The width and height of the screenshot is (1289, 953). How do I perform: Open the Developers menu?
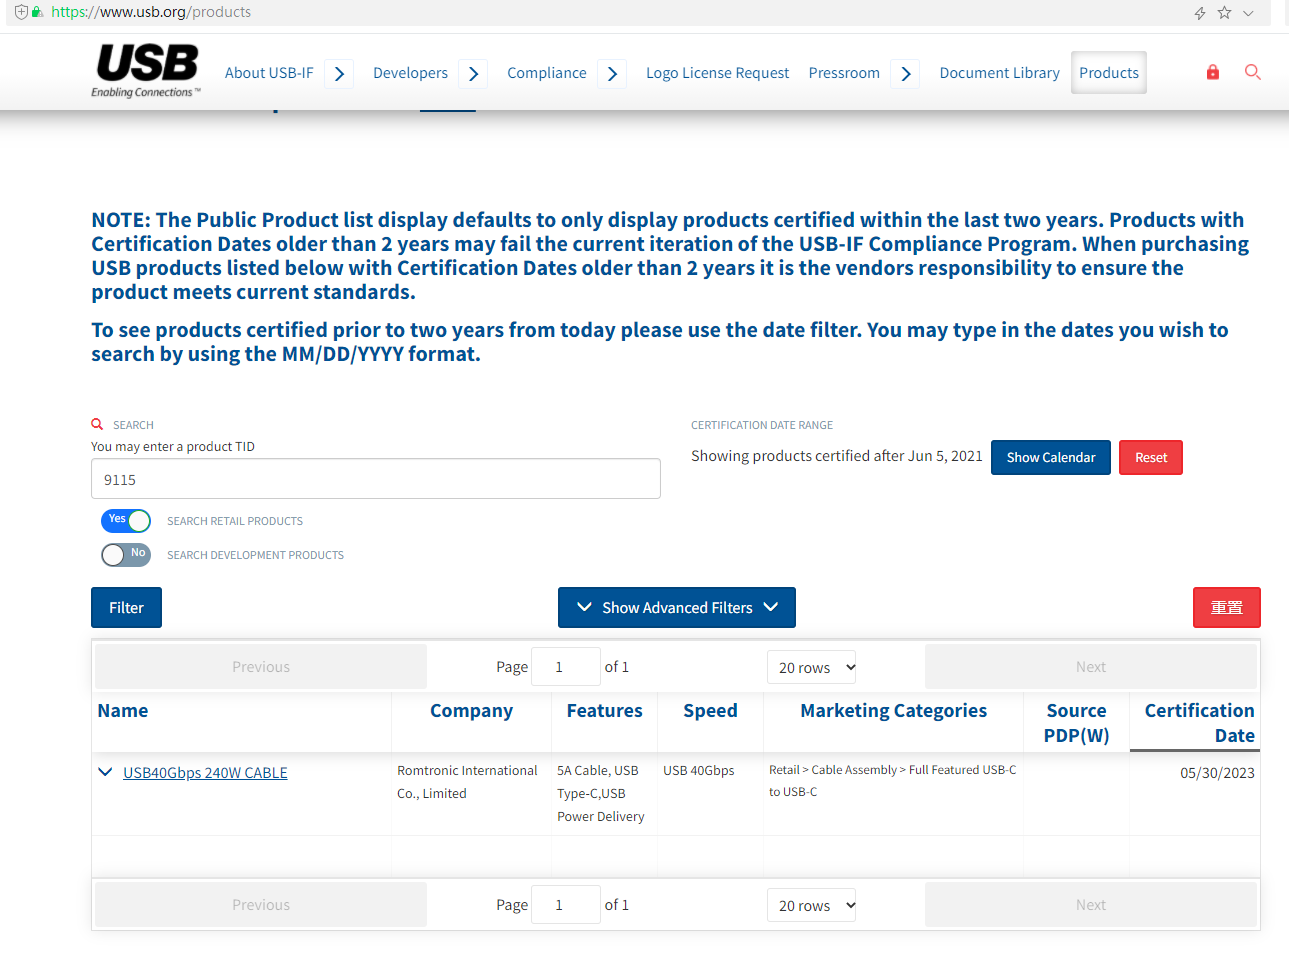pos(410,73)
